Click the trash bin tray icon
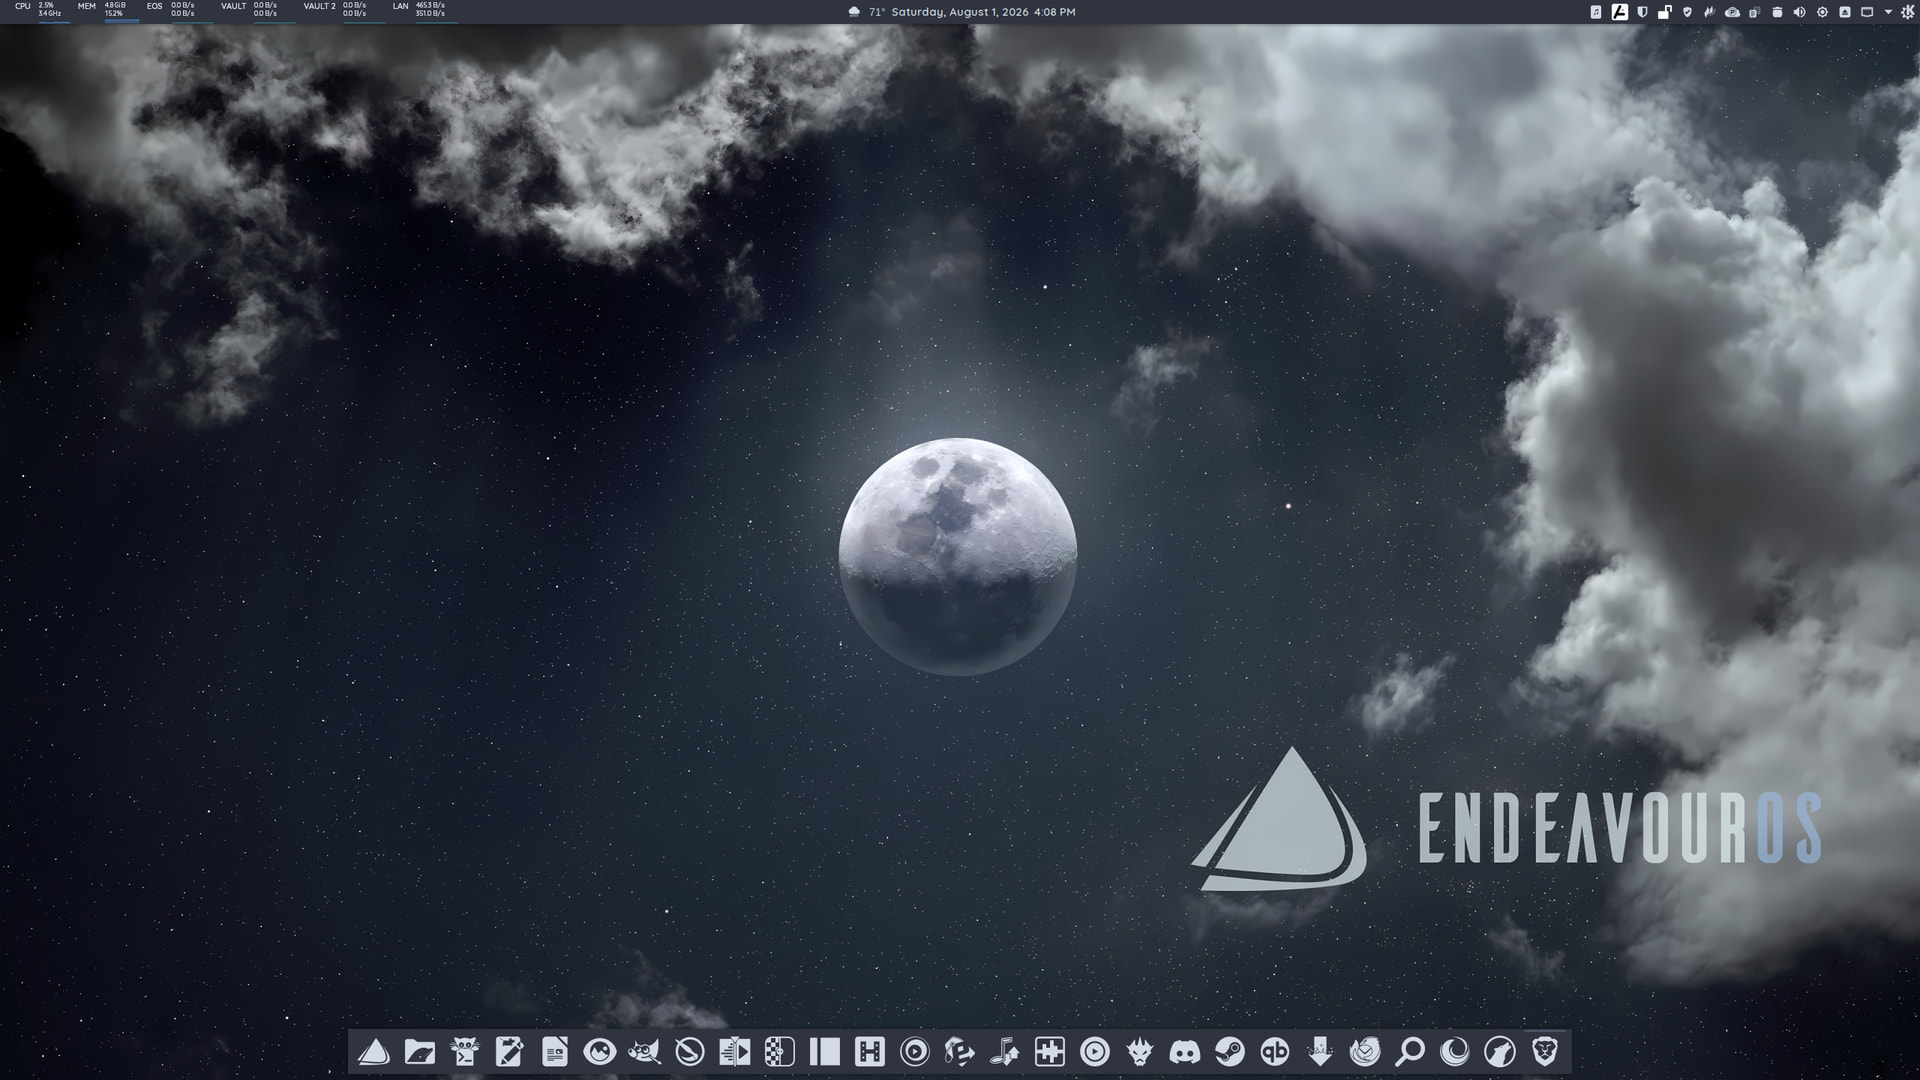The image size is (1920, 1080). tap(1777, 12)
